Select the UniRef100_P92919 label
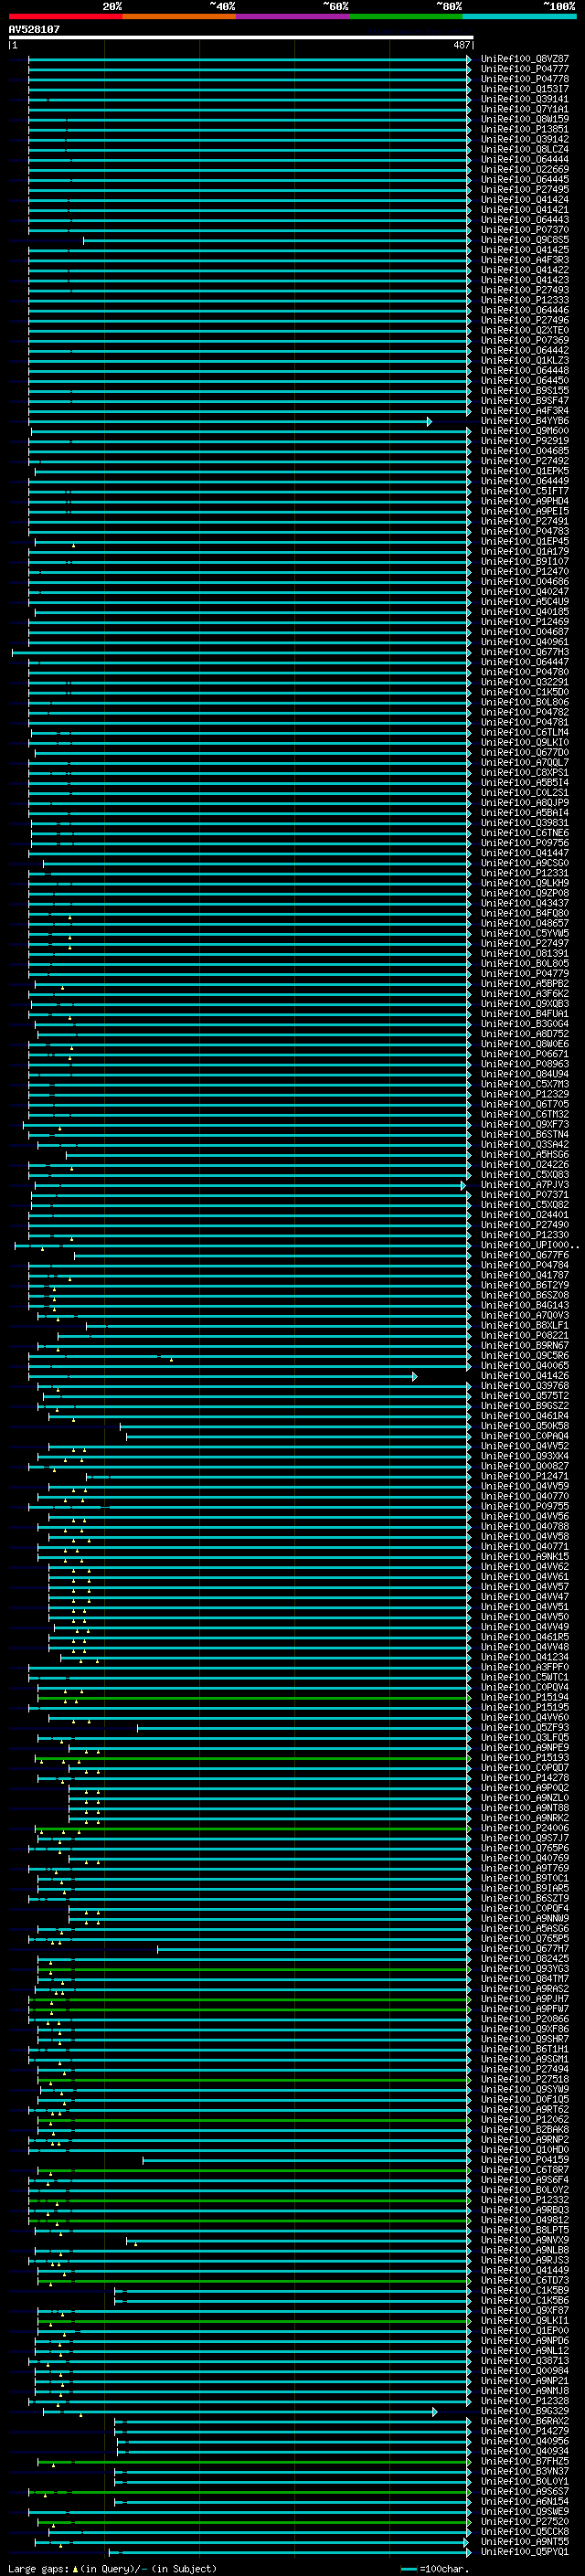The width and height of the screenshot is (585, 2576). [x=524, y=441]
